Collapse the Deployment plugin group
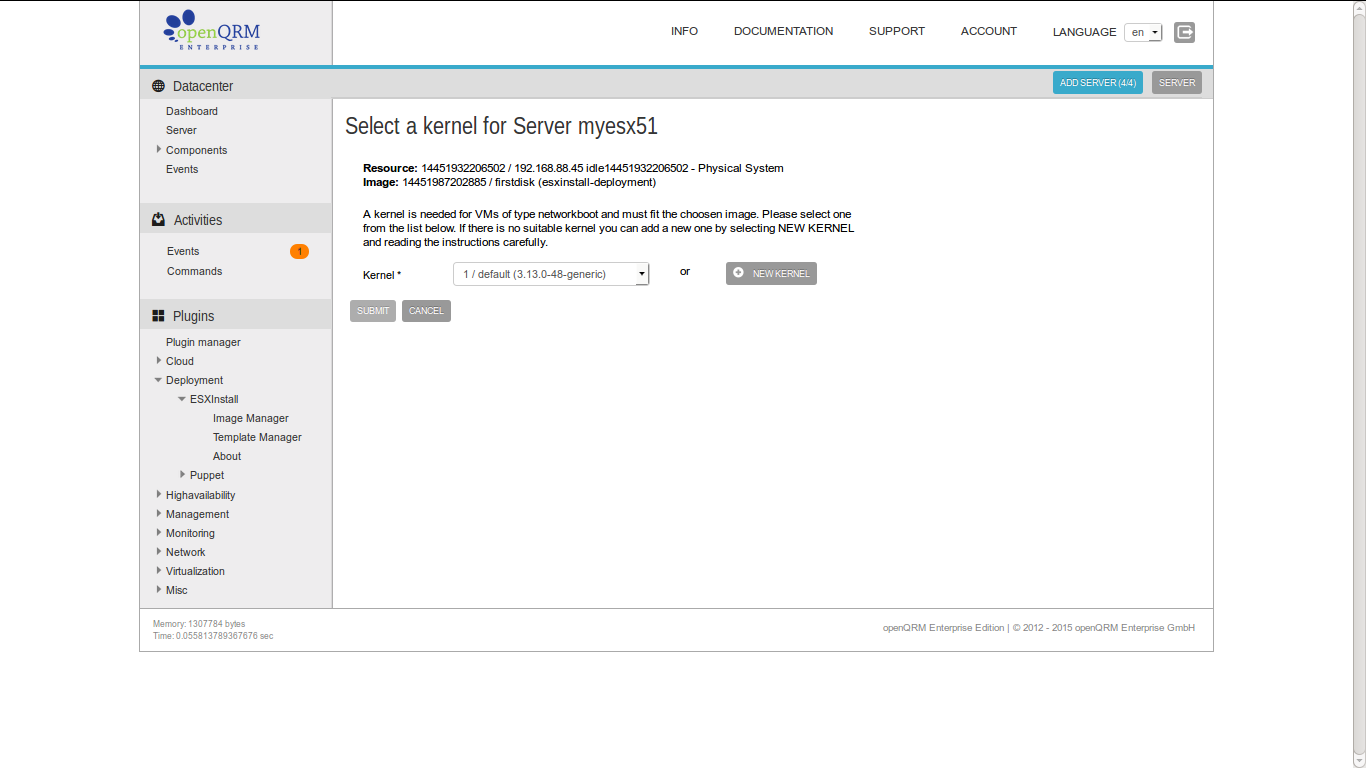The height and width of the screenshot is (768, 1366). tap(158, 380)
